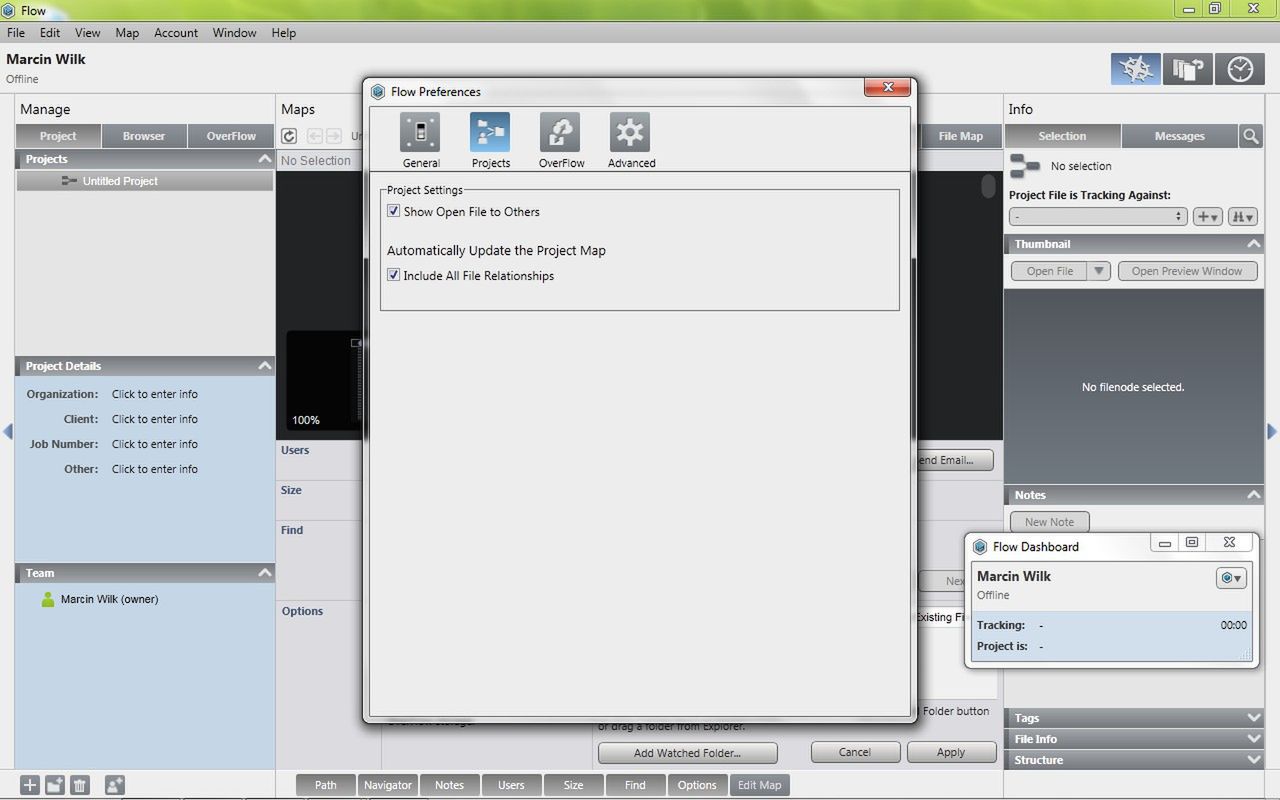The image size is (1280, 800).
Task: Click the file versions icon in header
Action: tap(1187, 69)
